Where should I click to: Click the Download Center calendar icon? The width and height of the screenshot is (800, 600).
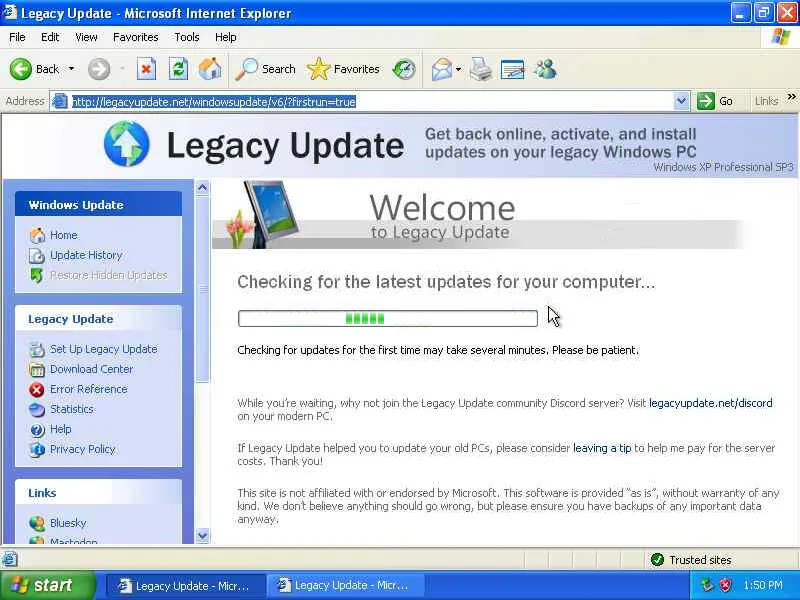(37, 369)
